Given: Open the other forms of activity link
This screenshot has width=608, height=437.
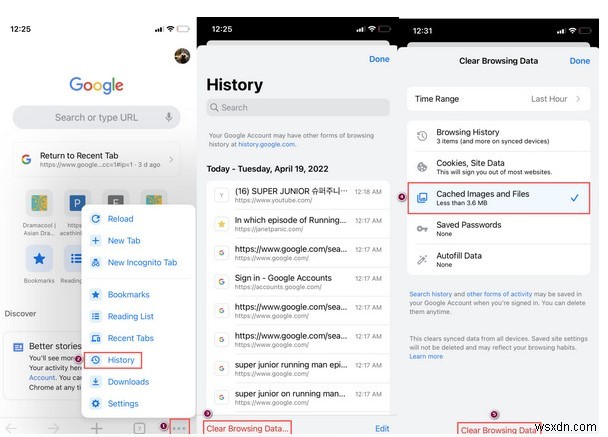Looking at the screenshot, I should [x=499, y=294].
